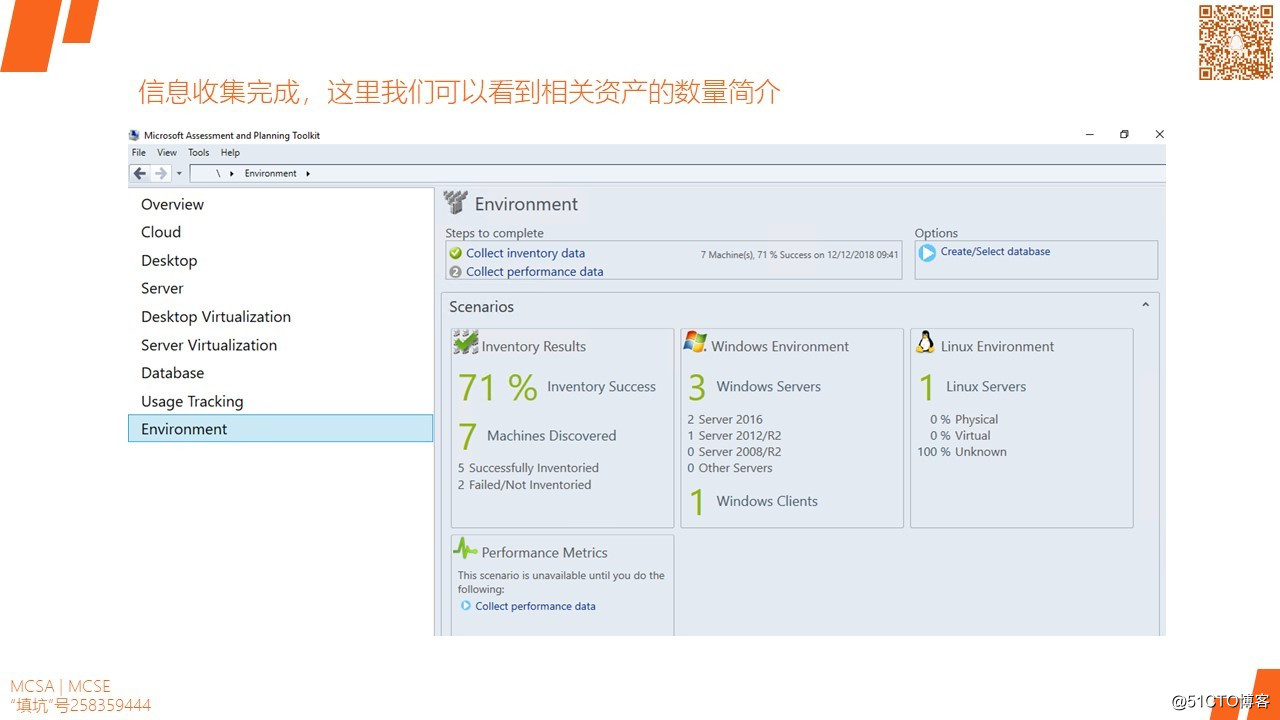The height and width of the screenshot is (720, 1280).
Task: Click the '5 Successfully Inventoried' line
Action: pos(528,468)
